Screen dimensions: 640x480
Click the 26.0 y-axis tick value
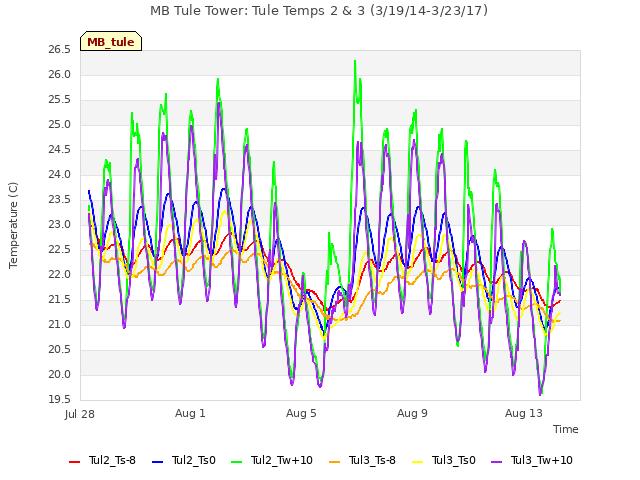[60, 75]
